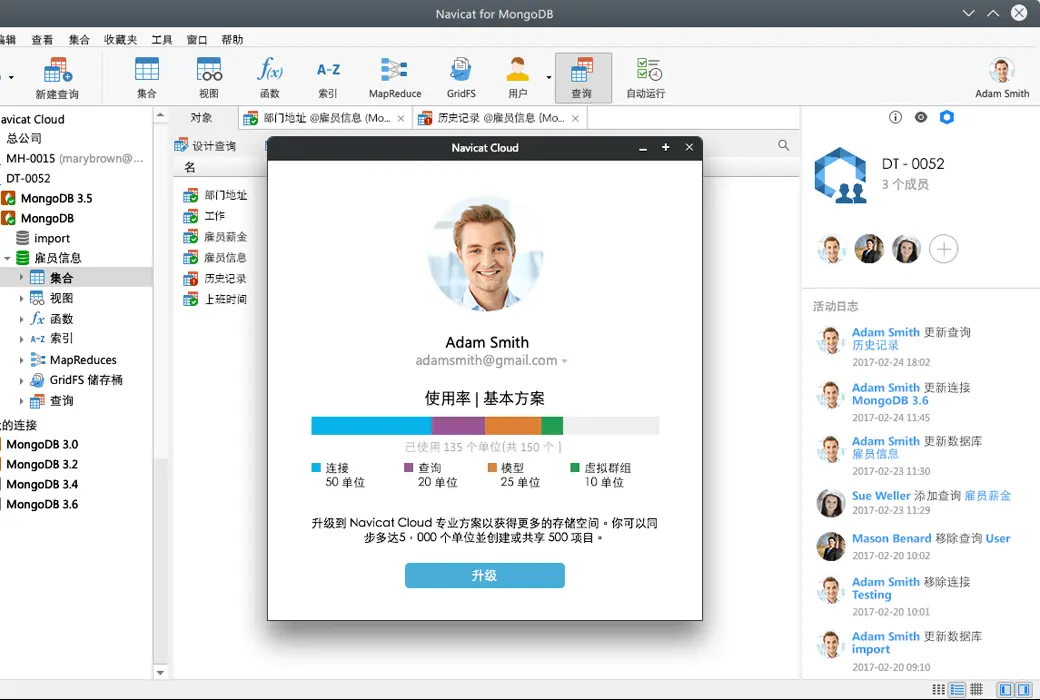Click the info icon in right panel
Image resolution: width=1040 pixels, height=700 pixels.
coord(895,117)
